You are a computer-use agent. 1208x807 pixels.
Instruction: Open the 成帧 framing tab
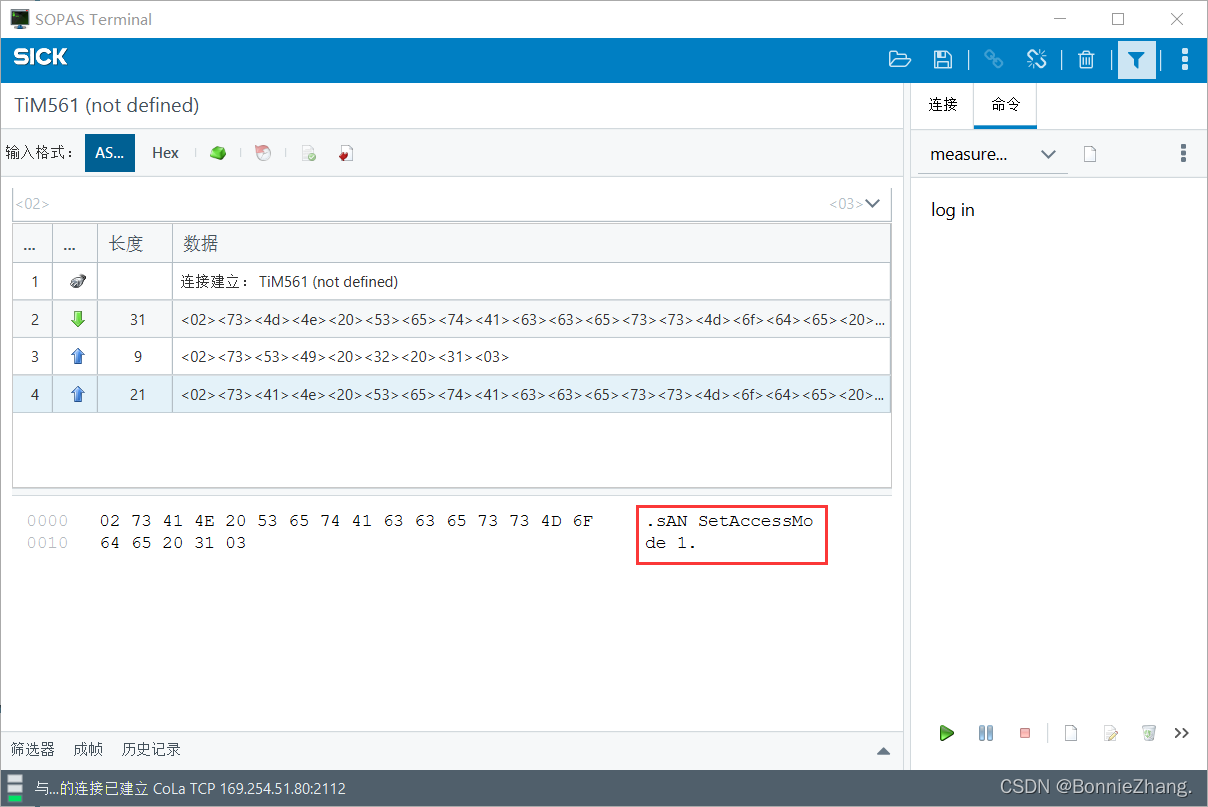click(x=88, y=749)
